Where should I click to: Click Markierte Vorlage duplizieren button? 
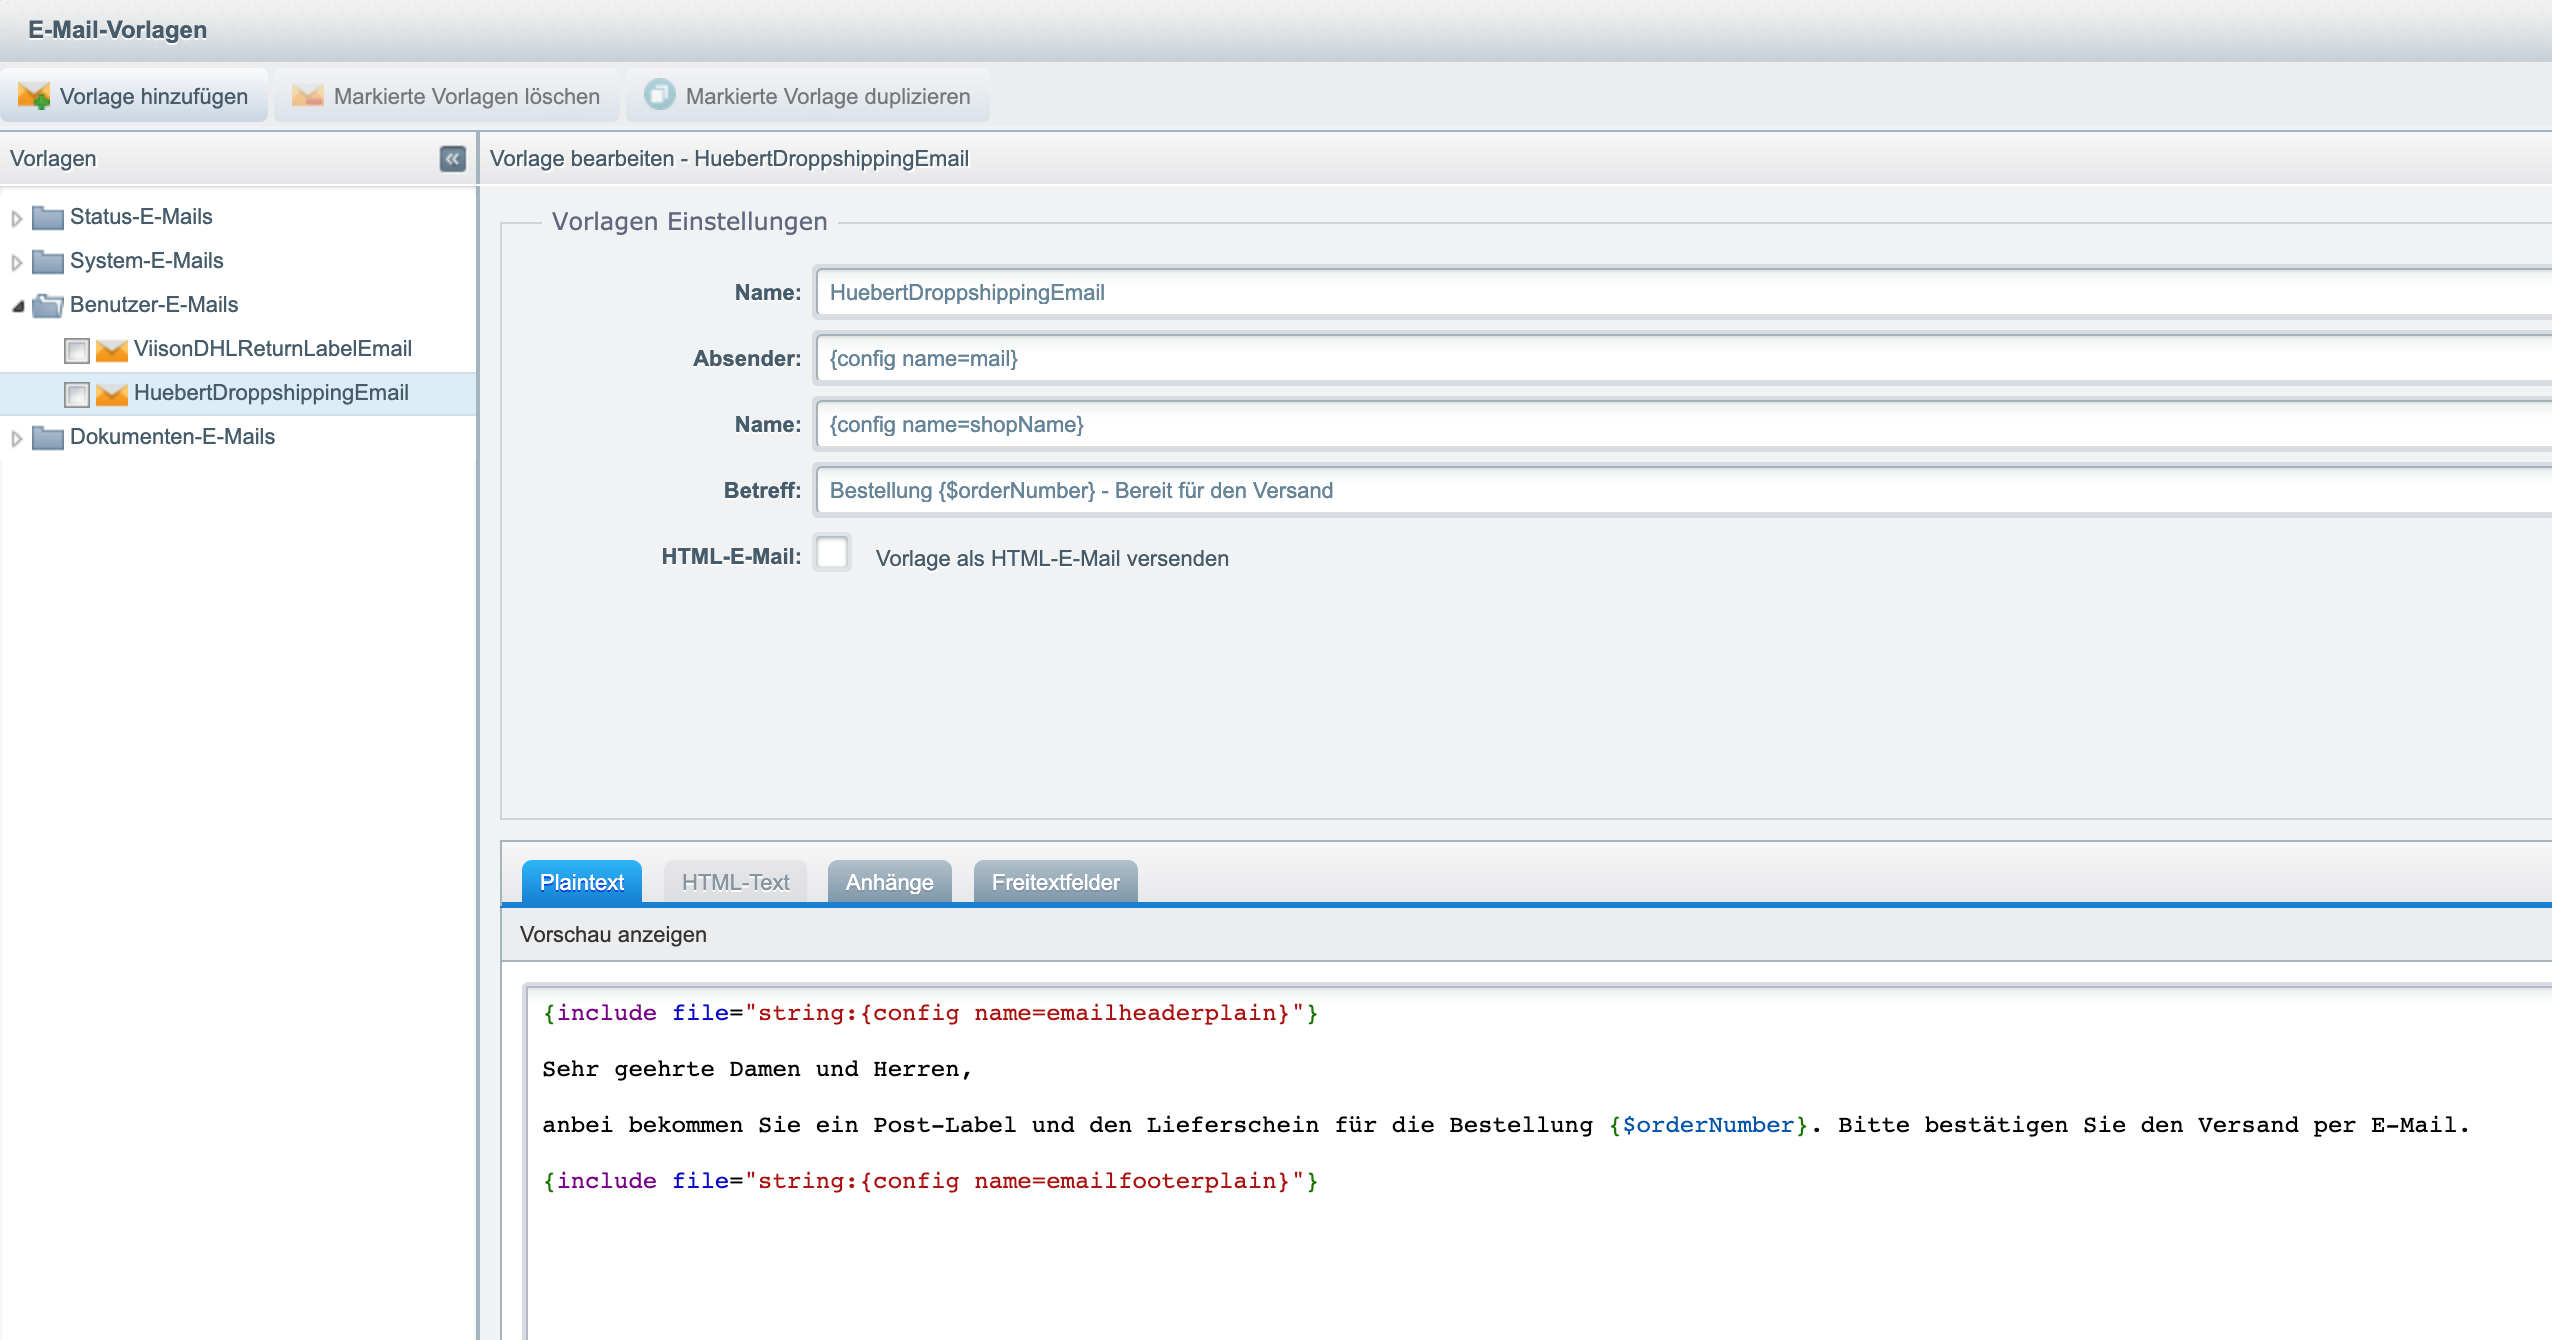[x=808, y=96]
